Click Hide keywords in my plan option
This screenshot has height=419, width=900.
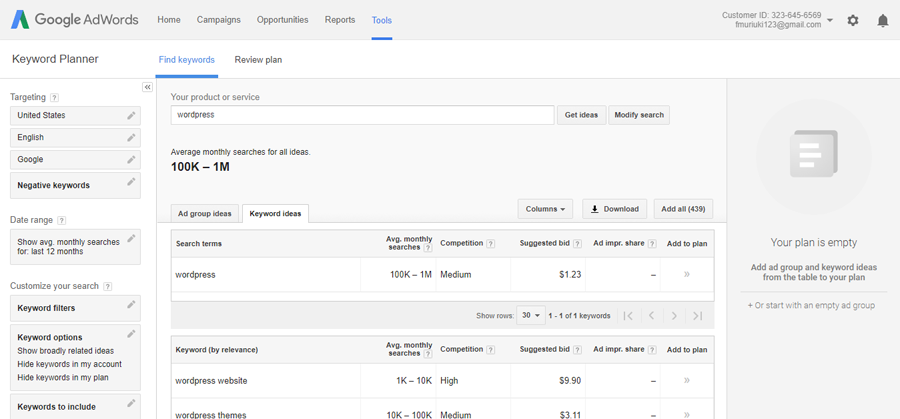point(63,377)
